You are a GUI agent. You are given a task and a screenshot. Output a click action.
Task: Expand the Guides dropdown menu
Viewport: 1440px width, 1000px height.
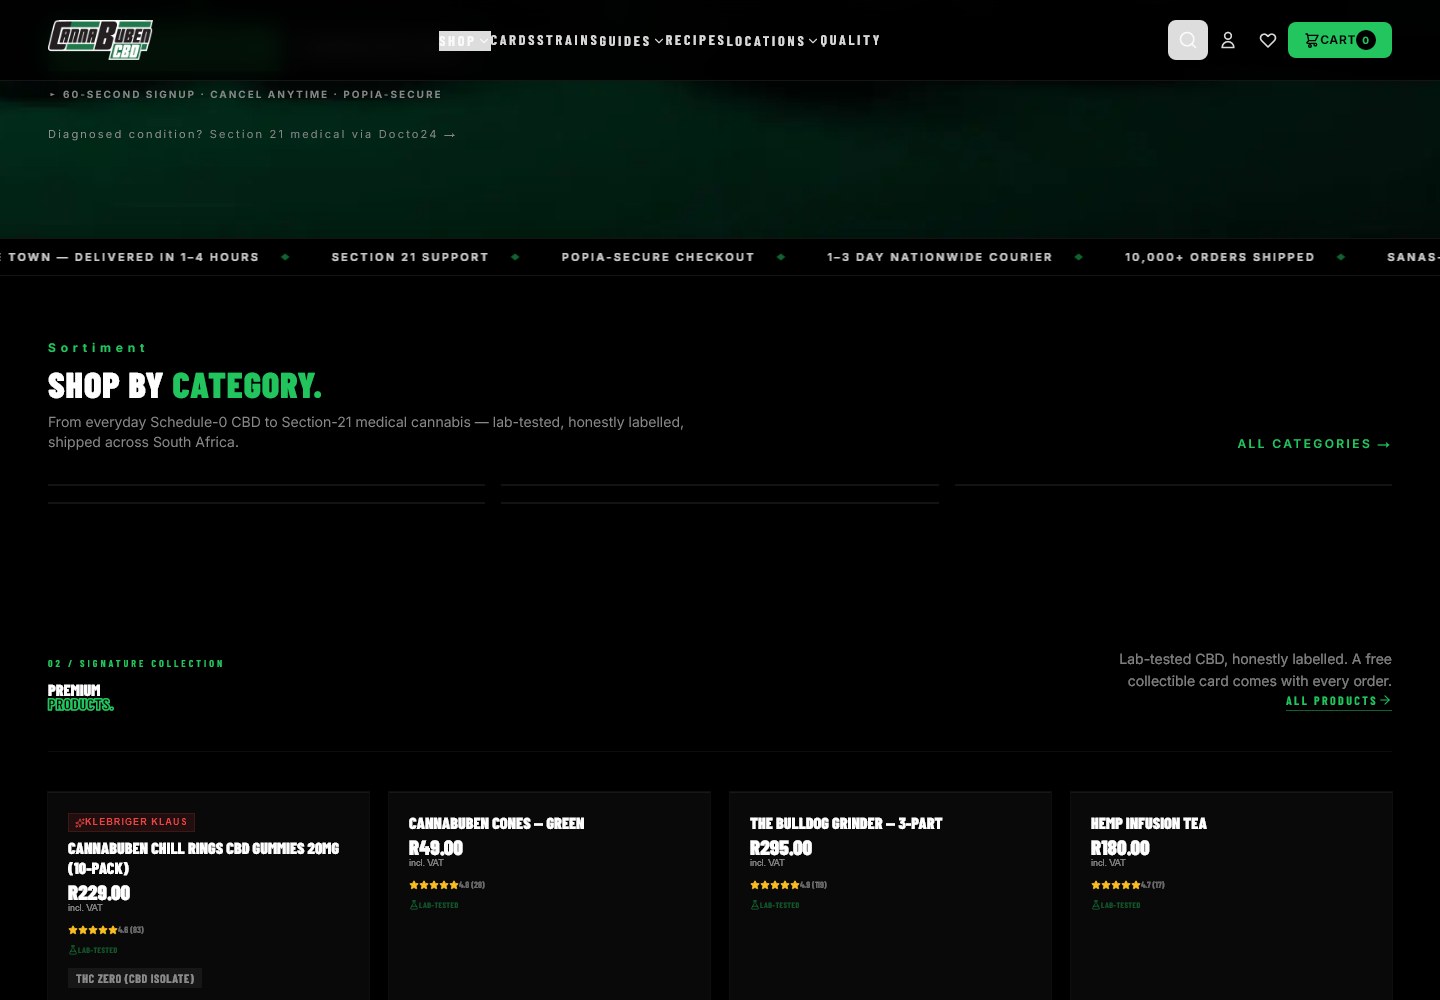[631, 41]
